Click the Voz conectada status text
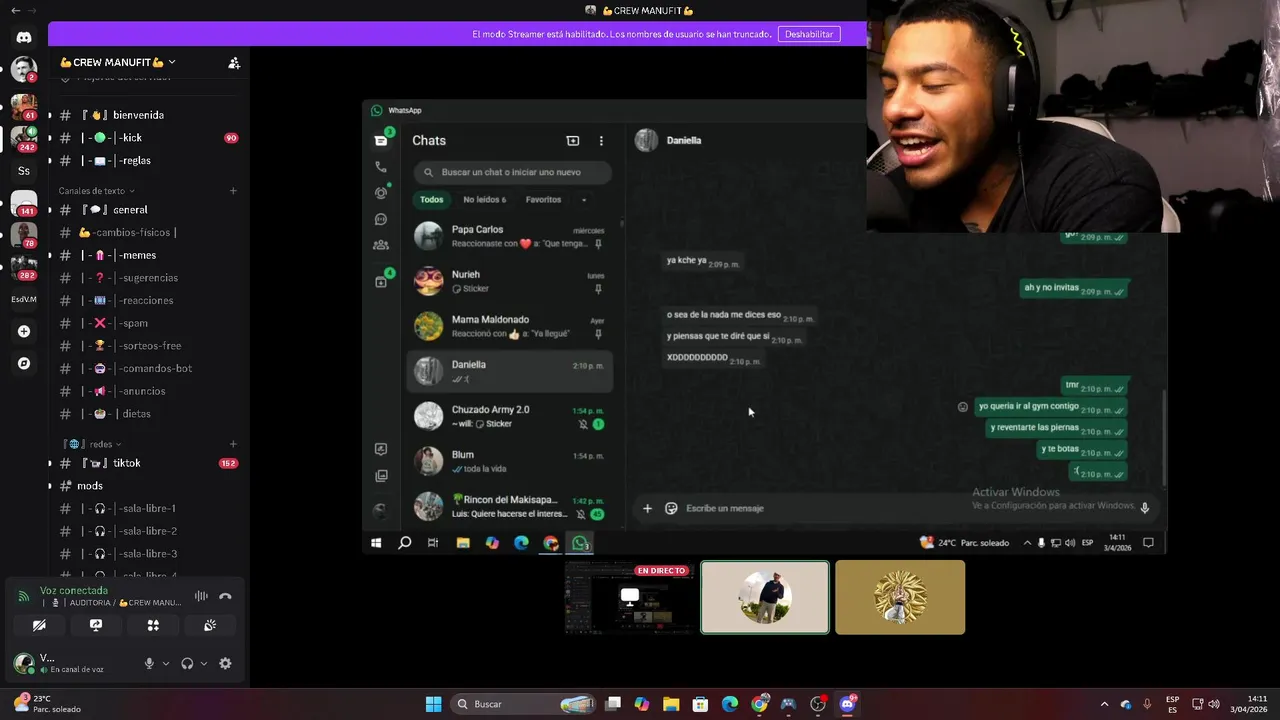Image resolution: width=1280 pixels, height=720 pixels. [73, 591]
